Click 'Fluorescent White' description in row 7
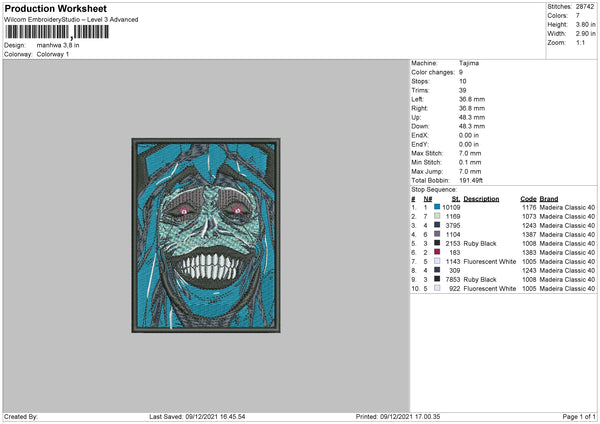This screenshot has width=600, height=424. pos(489,261)
